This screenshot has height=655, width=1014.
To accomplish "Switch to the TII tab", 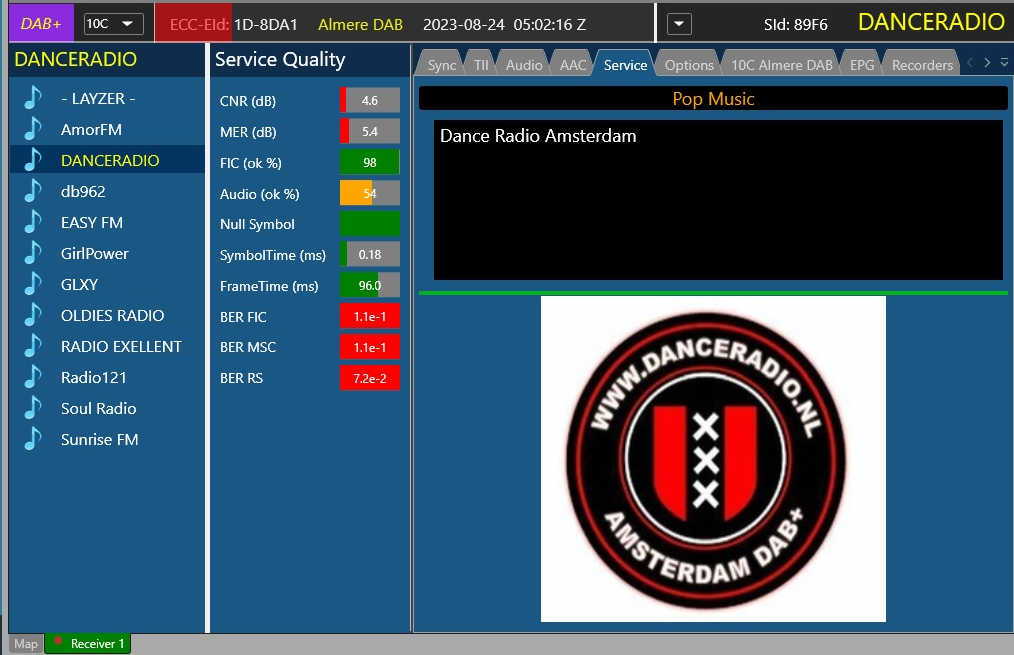I will 480,65.
